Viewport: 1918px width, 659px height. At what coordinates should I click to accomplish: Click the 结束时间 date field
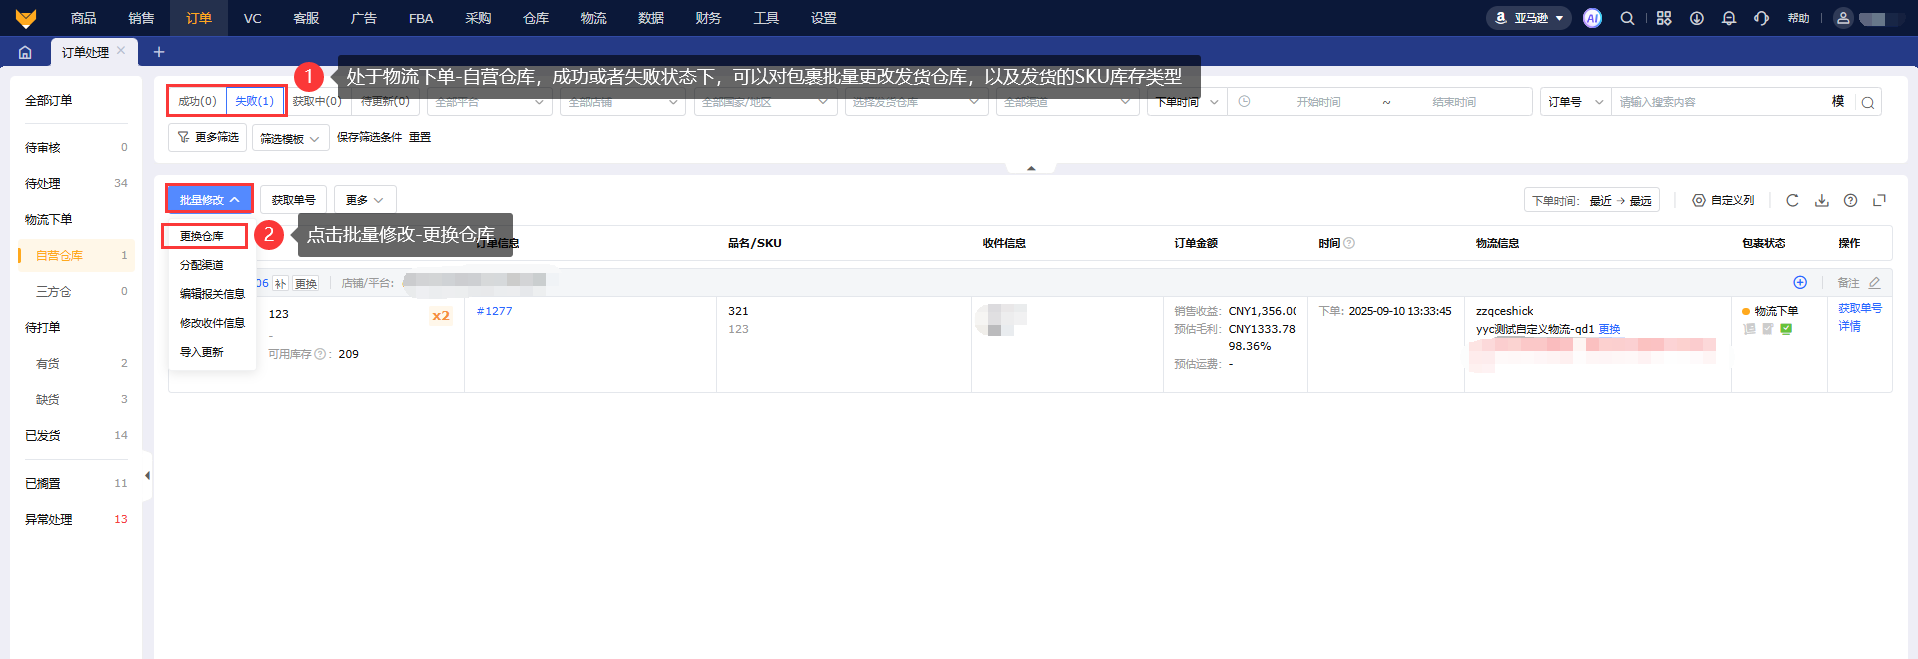coord(1453,102)
